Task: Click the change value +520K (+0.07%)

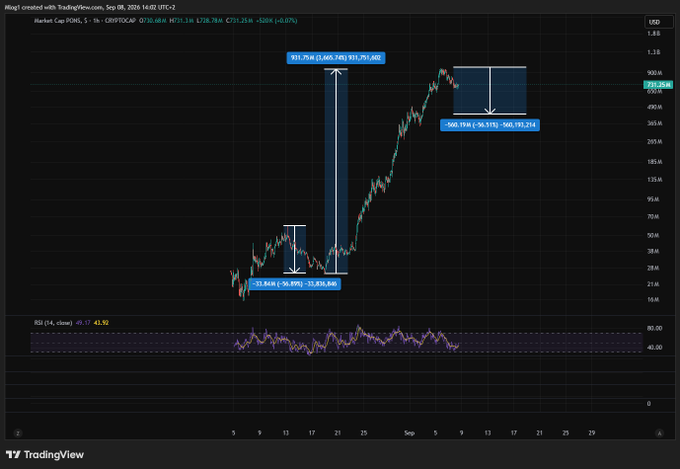Action: [276, 20]
